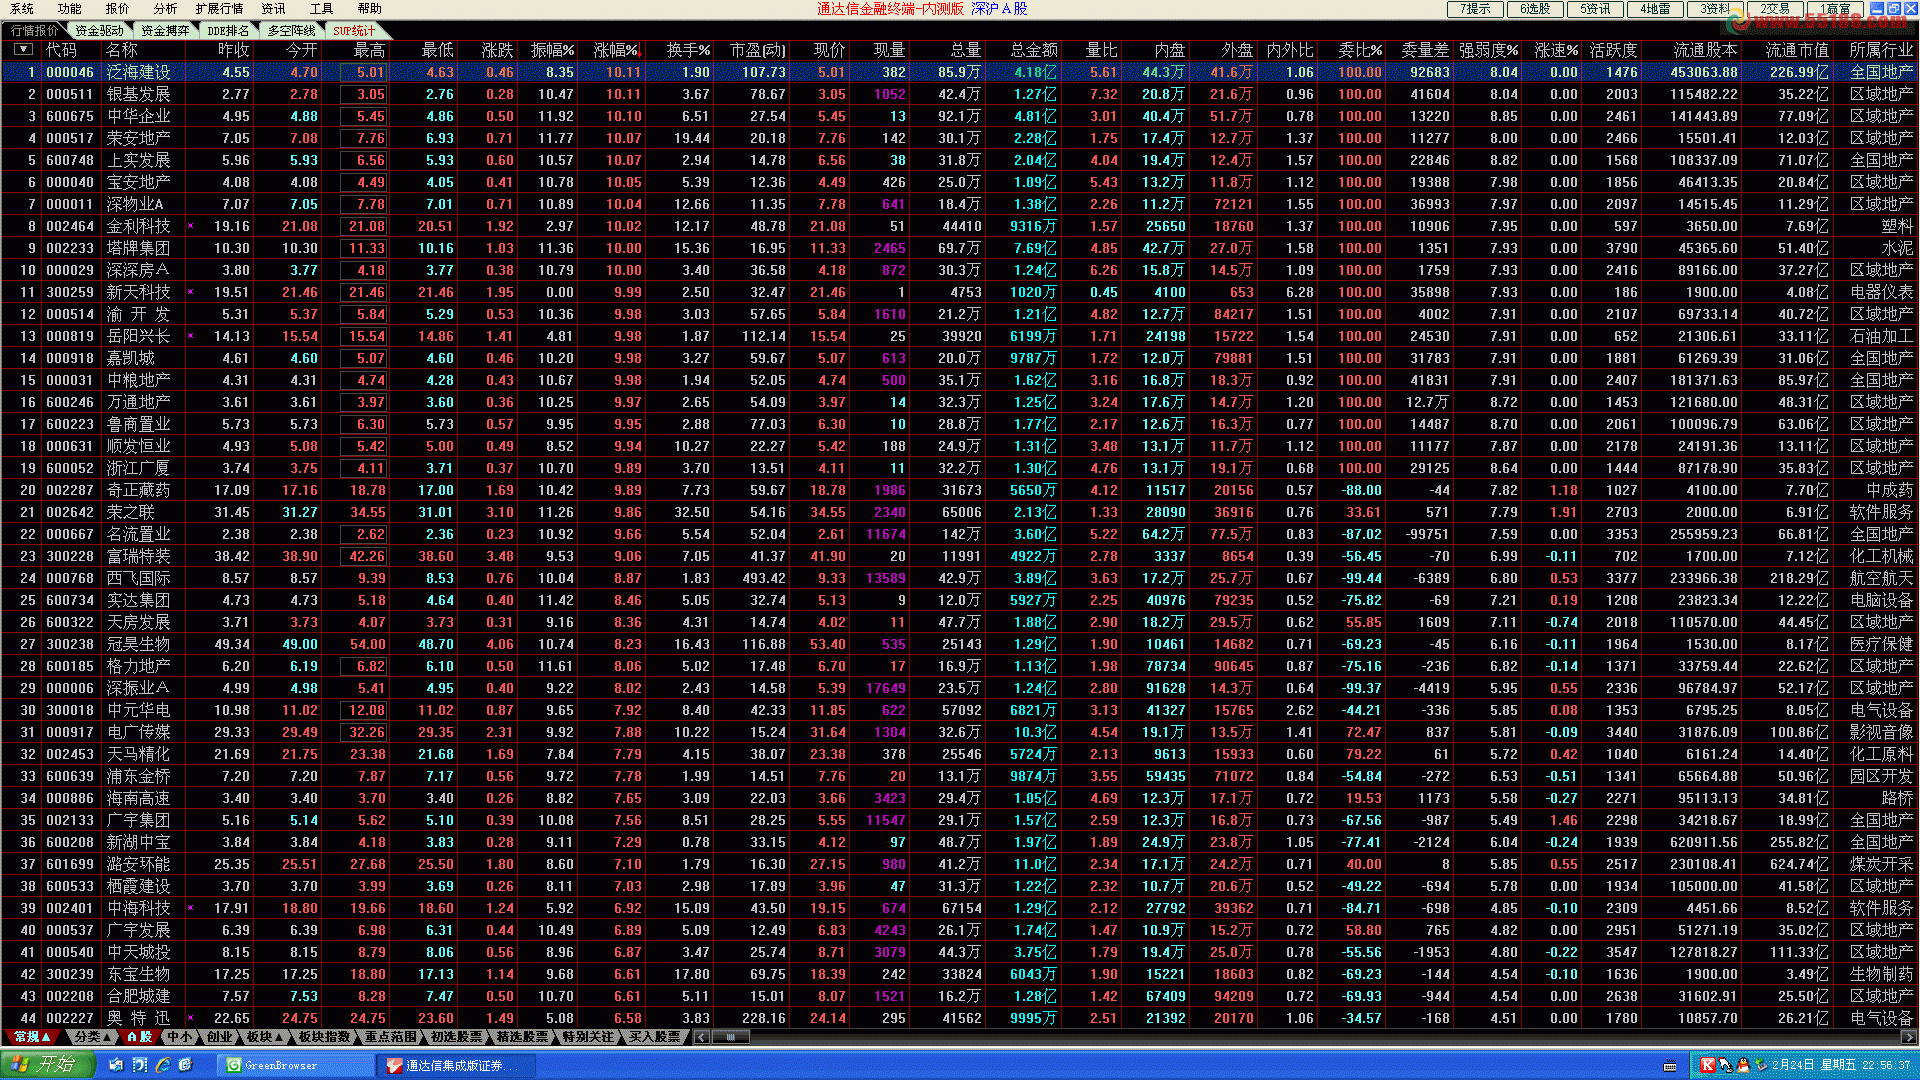Click the 2交易 button
This screenshot has height=1080, width=1920.
coord(1775,9)
